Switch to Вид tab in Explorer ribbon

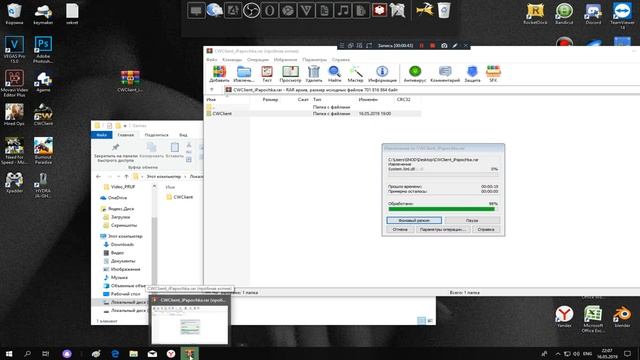(183, 135)
